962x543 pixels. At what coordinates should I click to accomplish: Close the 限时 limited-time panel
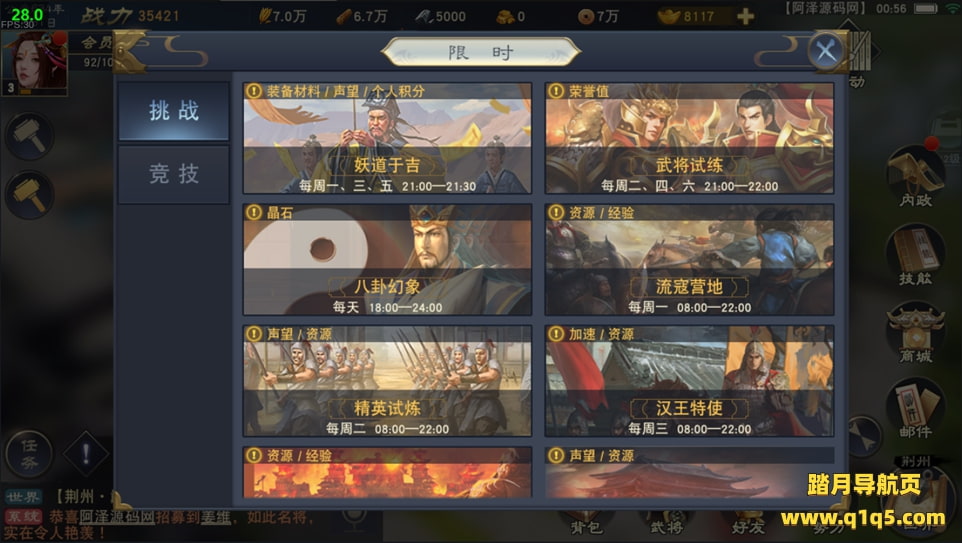coord(826,51)
